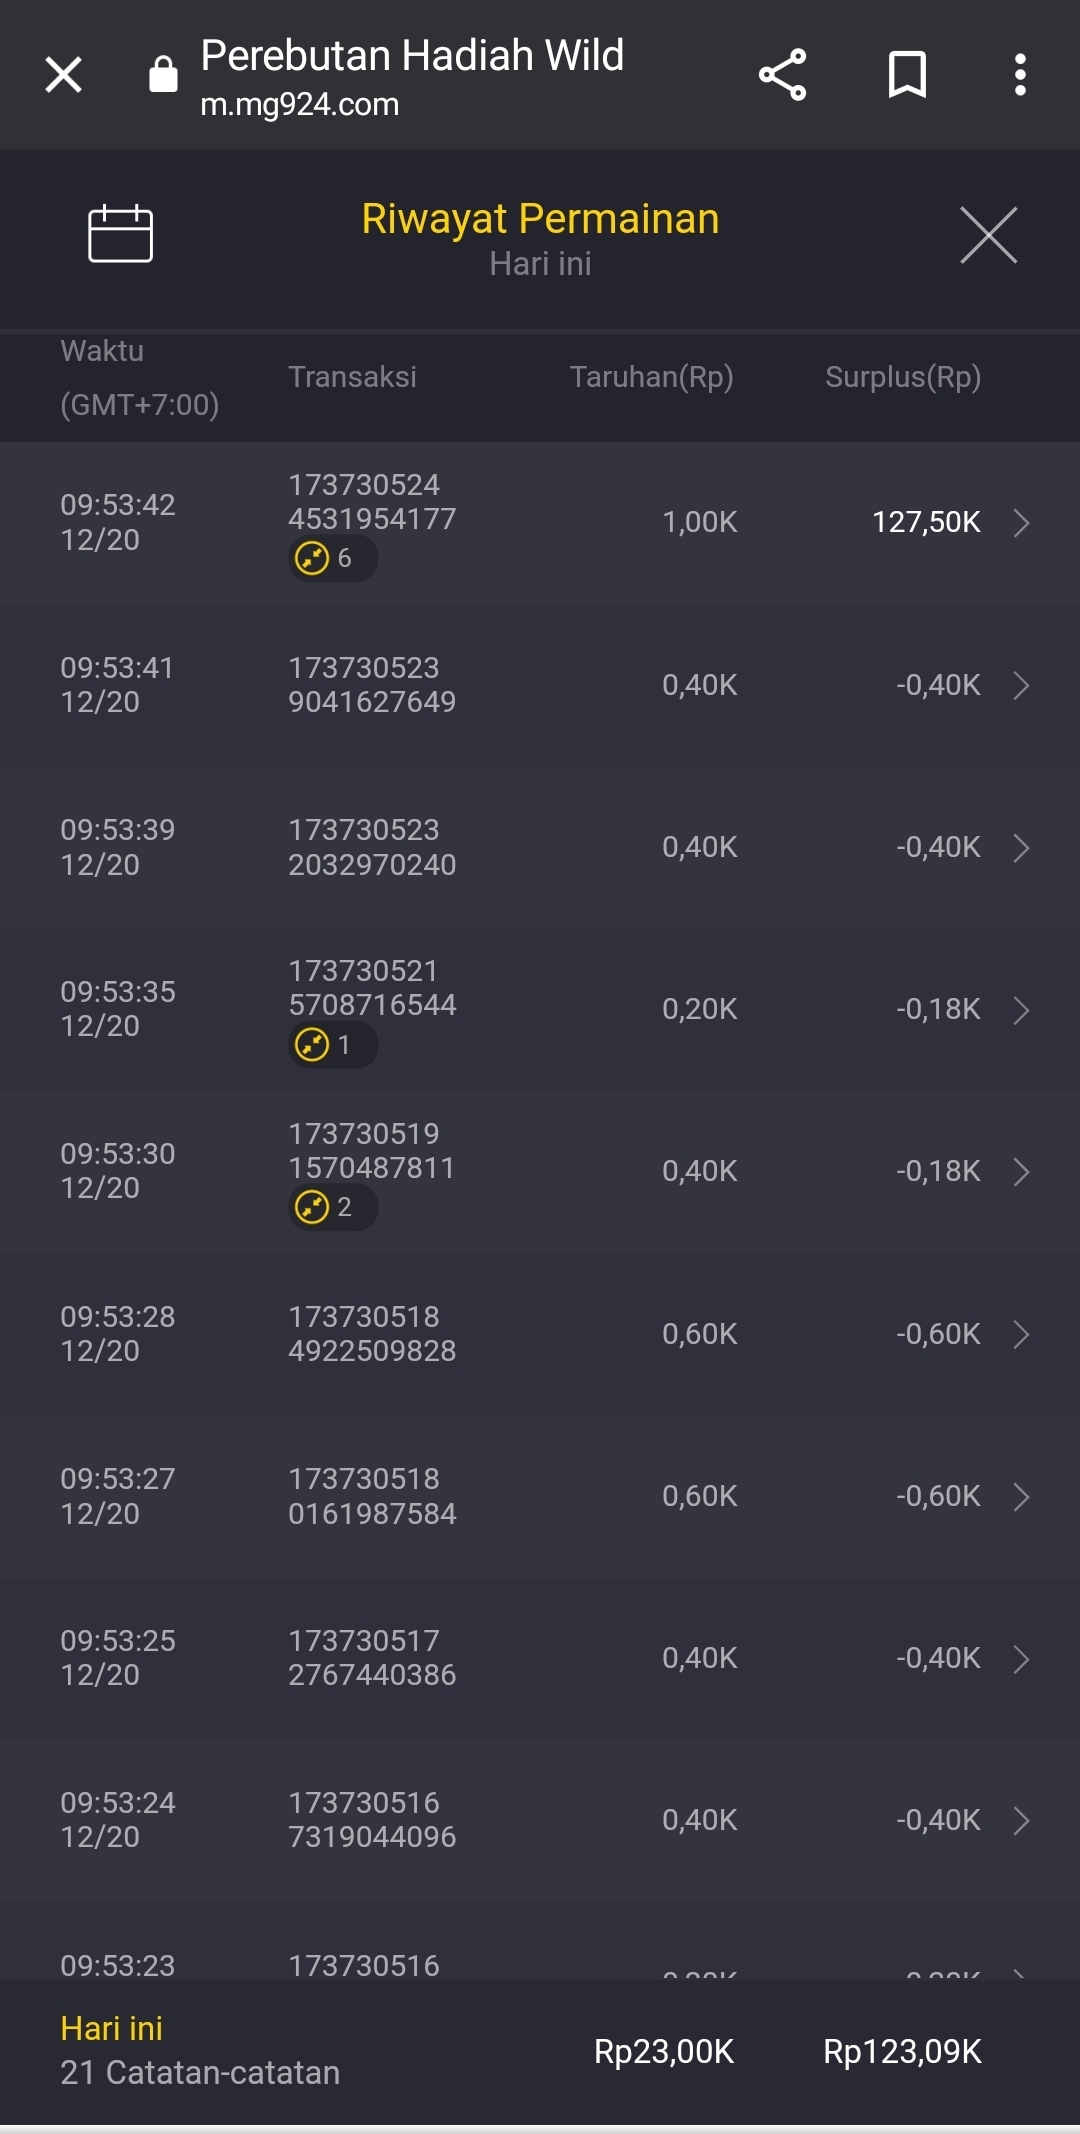Image resolution: width=1080 pixels, height=2134 pixels.
Task: Open the calendar date picker
Action: click(120, 234)
